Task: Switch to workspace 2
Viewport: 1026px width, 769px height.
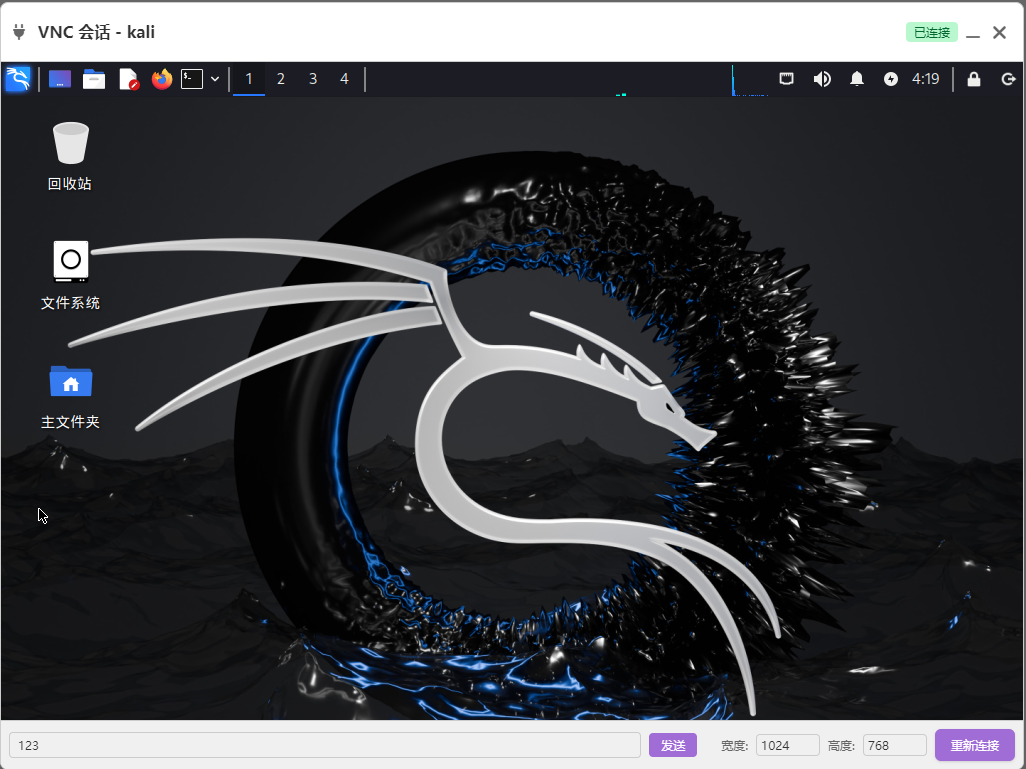Action: [x=281, y=79]
